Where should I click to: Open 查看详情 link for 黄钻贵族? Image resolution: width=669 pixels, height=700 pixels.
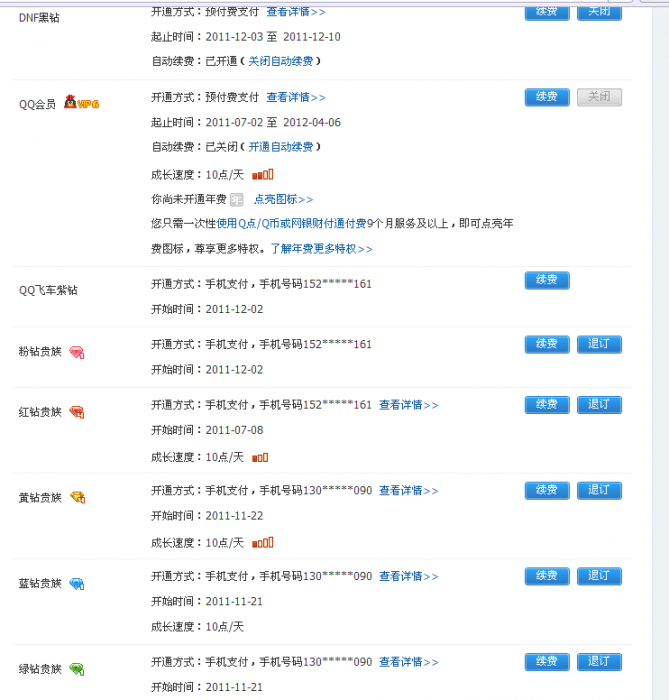point(409,491)
